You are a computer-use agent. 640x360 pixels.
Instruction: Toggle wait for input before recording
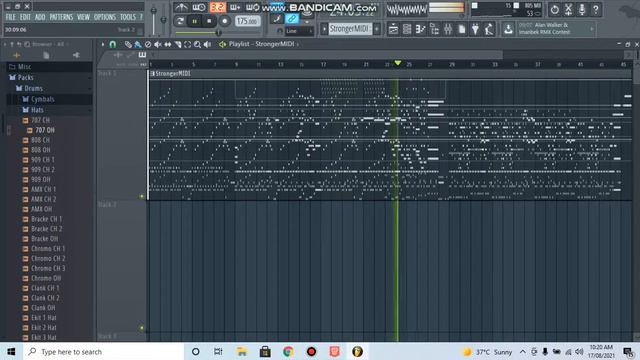(199, 7)
